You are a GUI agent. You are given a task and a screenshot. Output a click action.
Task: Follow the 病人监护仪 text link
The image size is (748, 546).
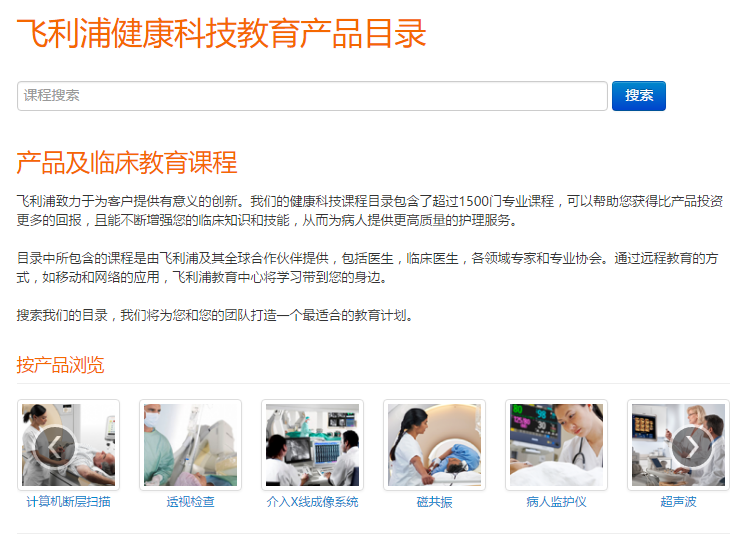556,502
